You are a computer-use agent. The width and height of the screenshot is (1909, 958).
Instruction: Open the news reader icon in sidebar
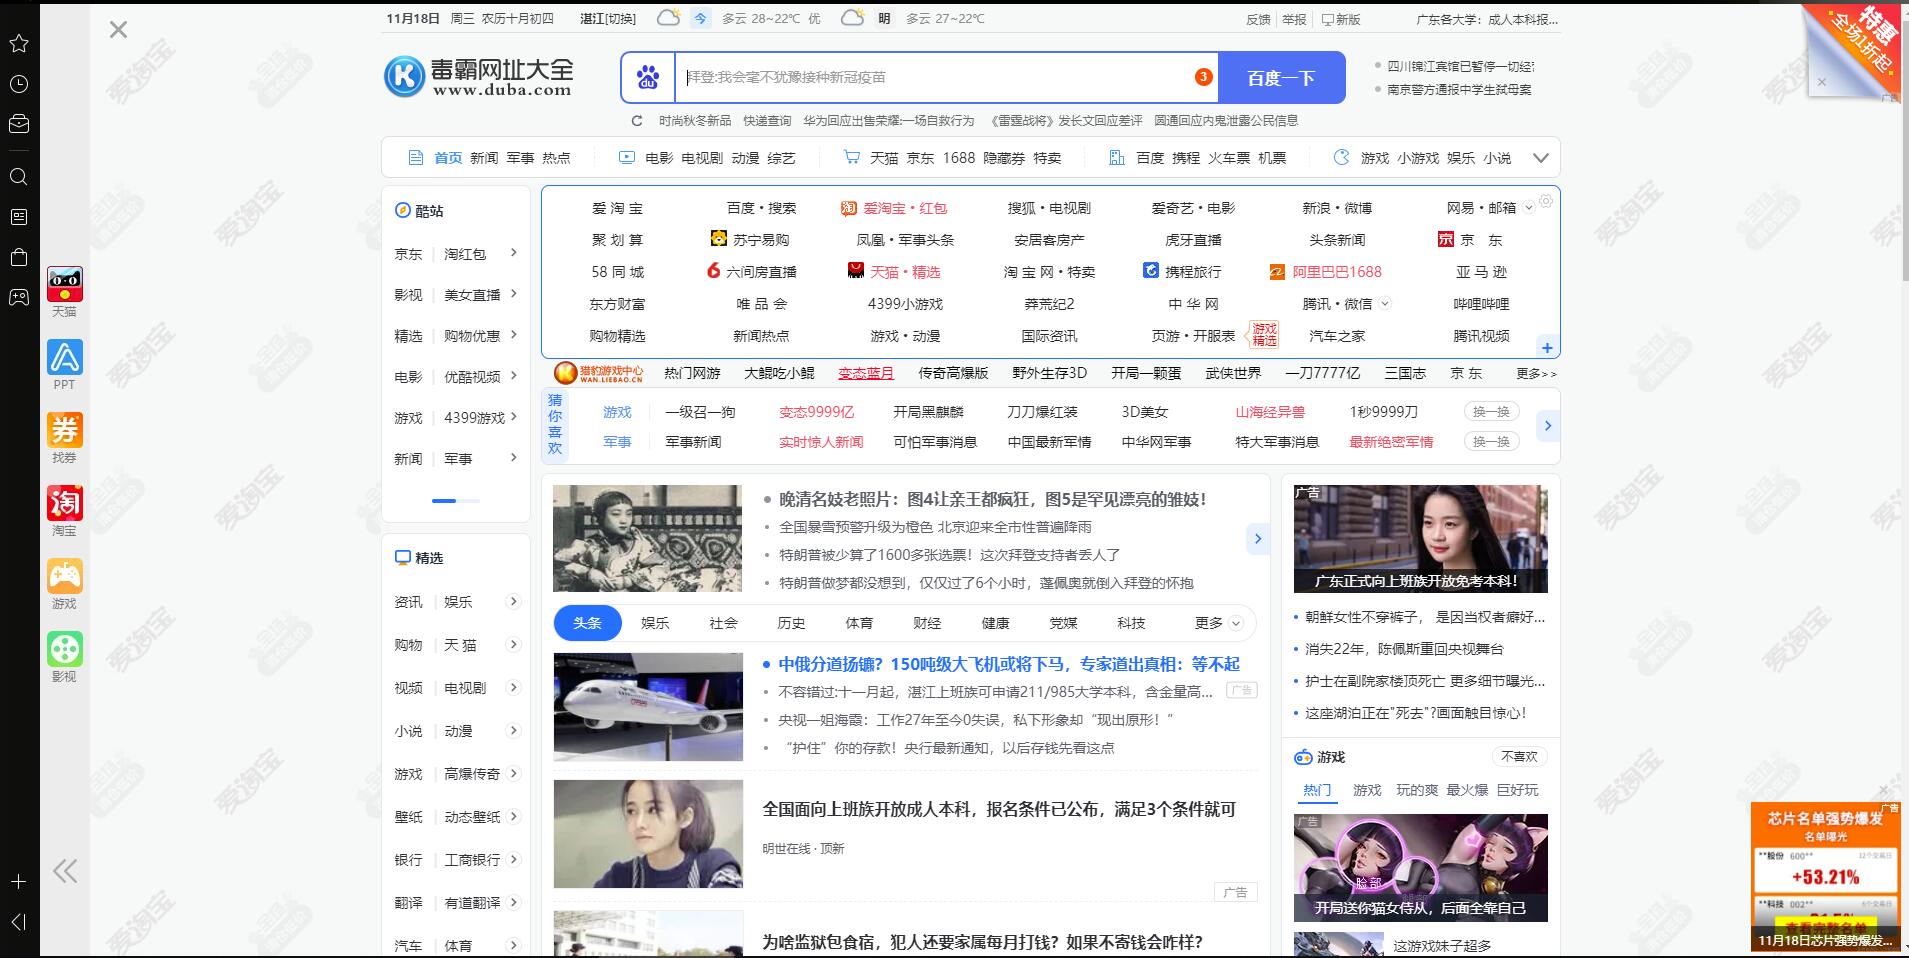click(x=19, y=217)
